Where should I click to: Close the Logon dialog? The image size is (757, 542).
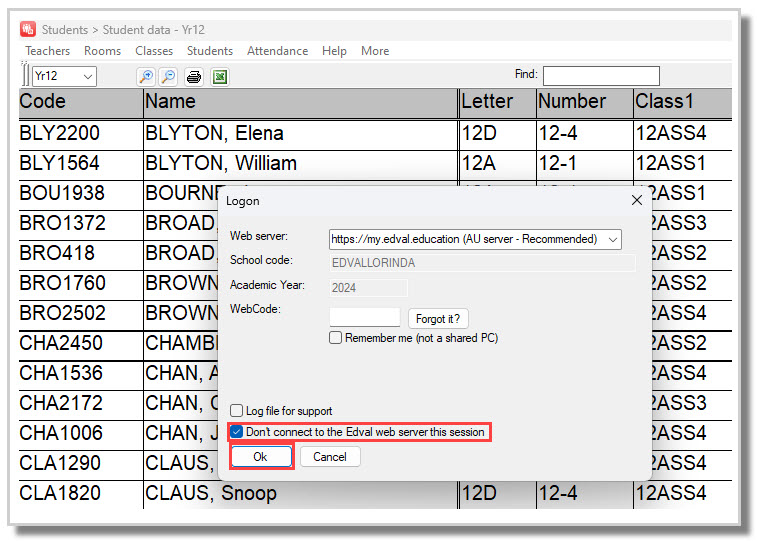636,200
